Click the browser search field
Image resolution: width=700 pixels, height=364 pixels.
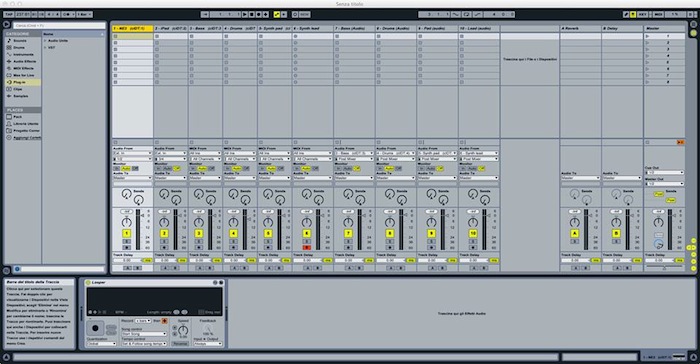tap(59, 25)
